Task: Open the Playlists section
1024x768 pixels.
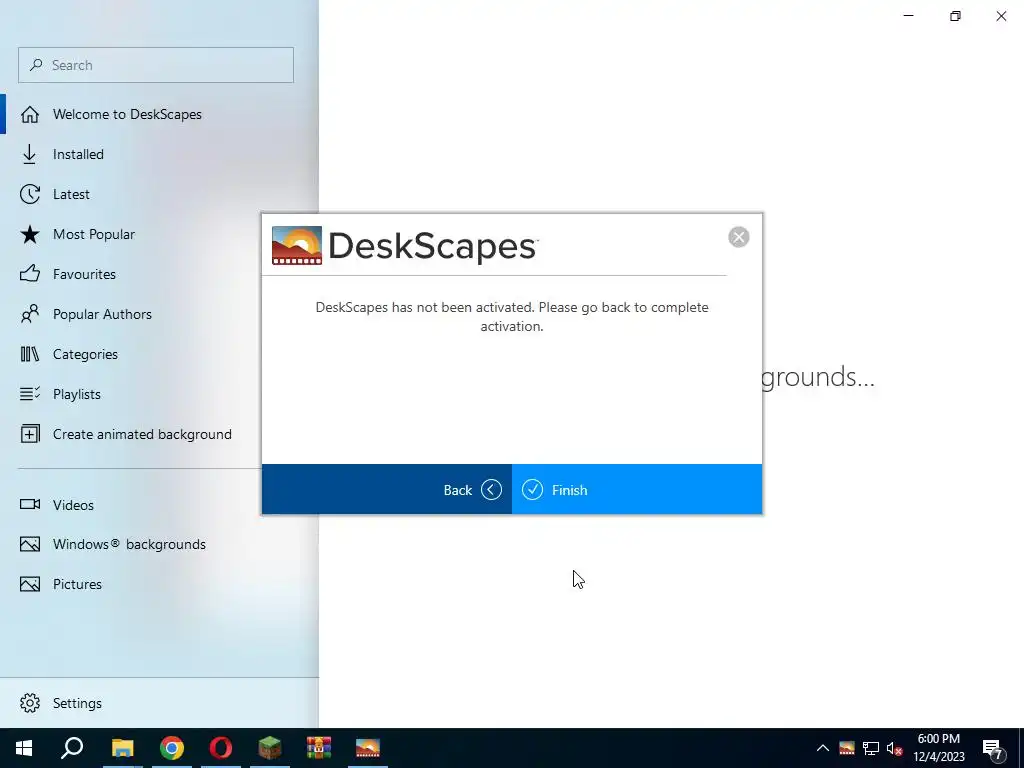Action: (76, 394)
